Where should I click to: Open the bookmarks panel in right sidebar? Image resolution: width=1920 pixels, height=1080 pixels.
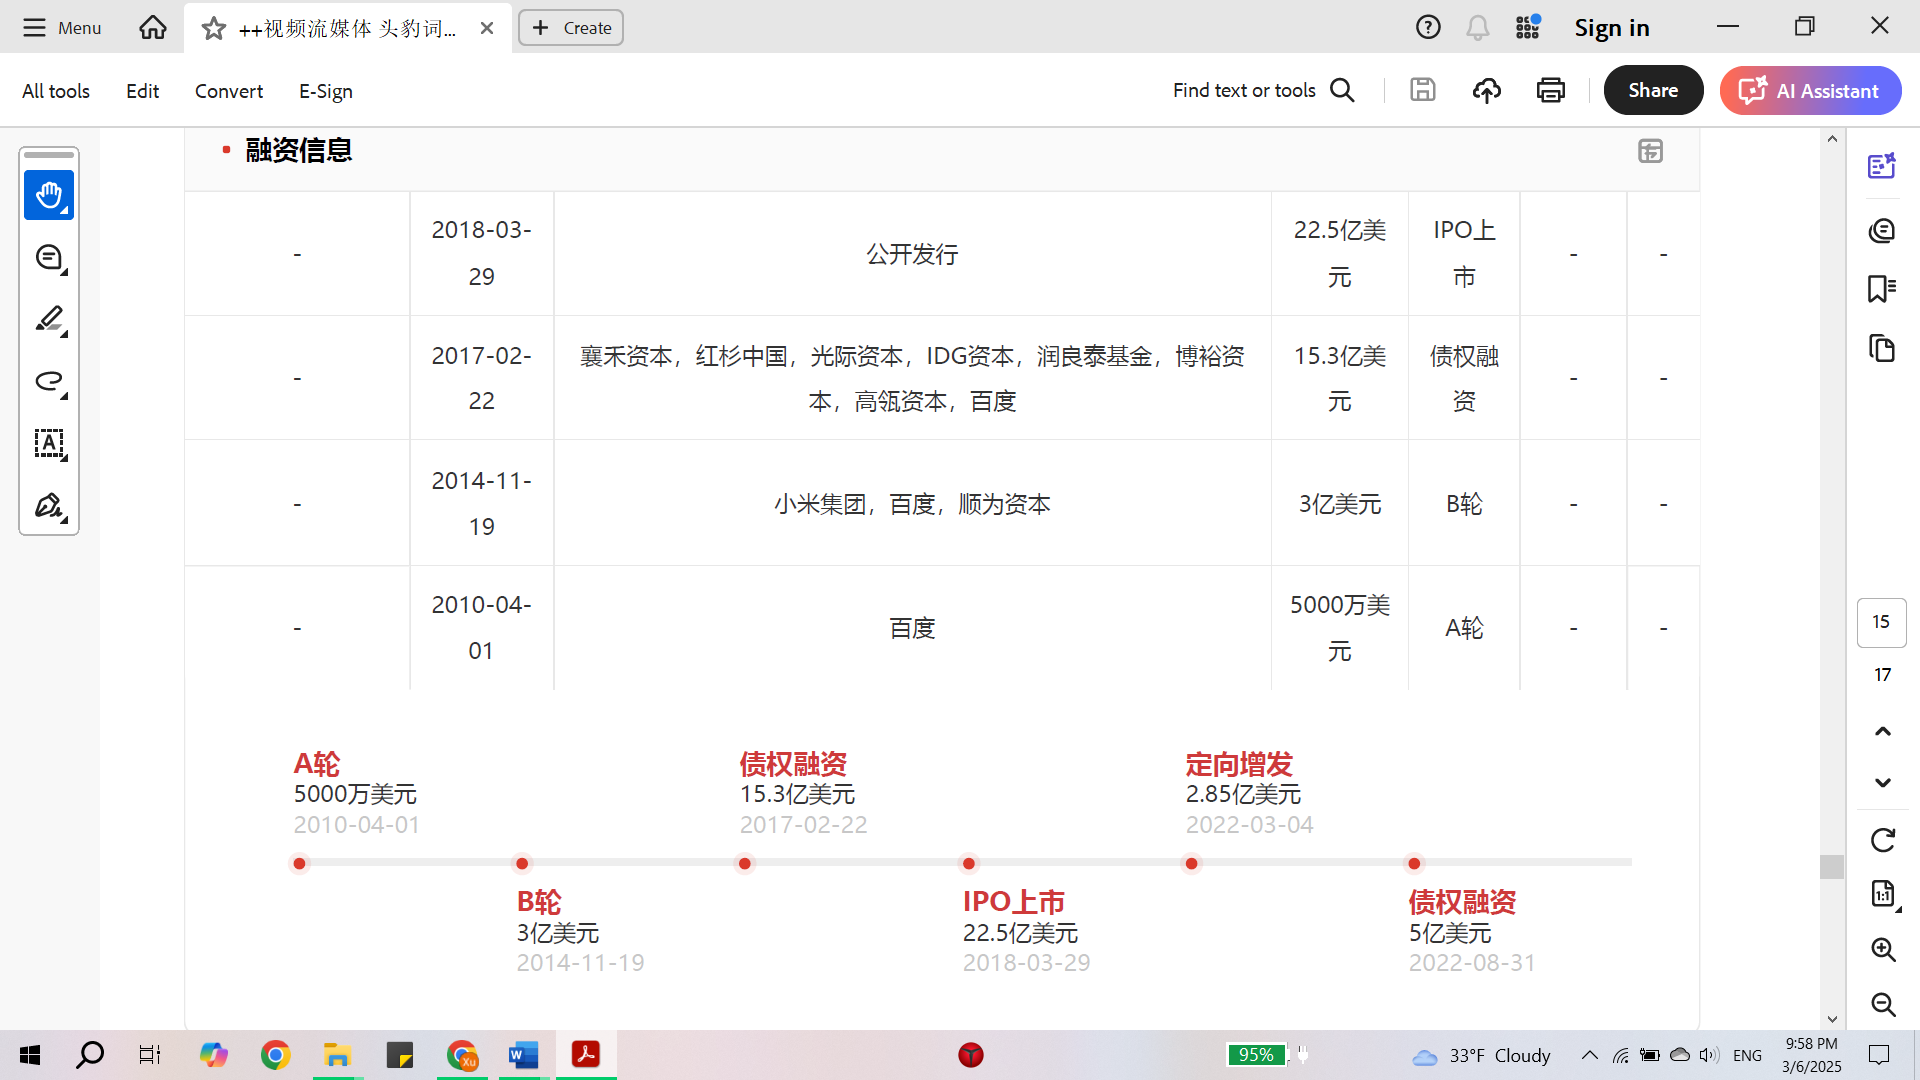[1882, 289]
